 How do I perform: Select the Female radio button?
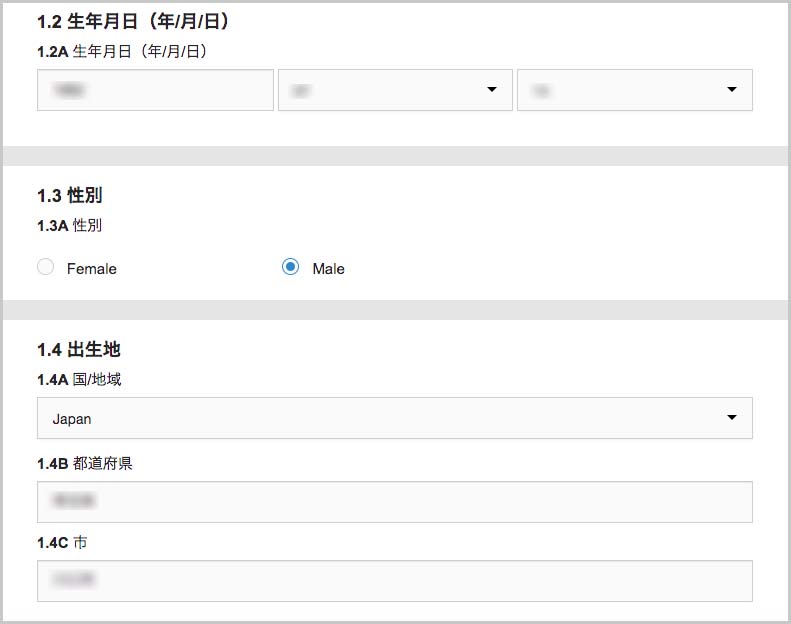pos(45,267)
